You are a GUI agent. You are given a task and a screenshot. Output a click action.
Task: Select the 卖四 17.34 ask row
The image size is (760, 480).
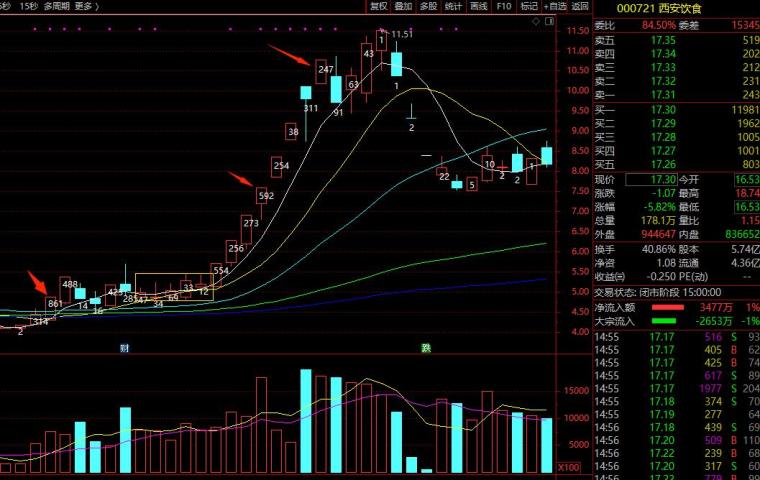click(677, 54)
